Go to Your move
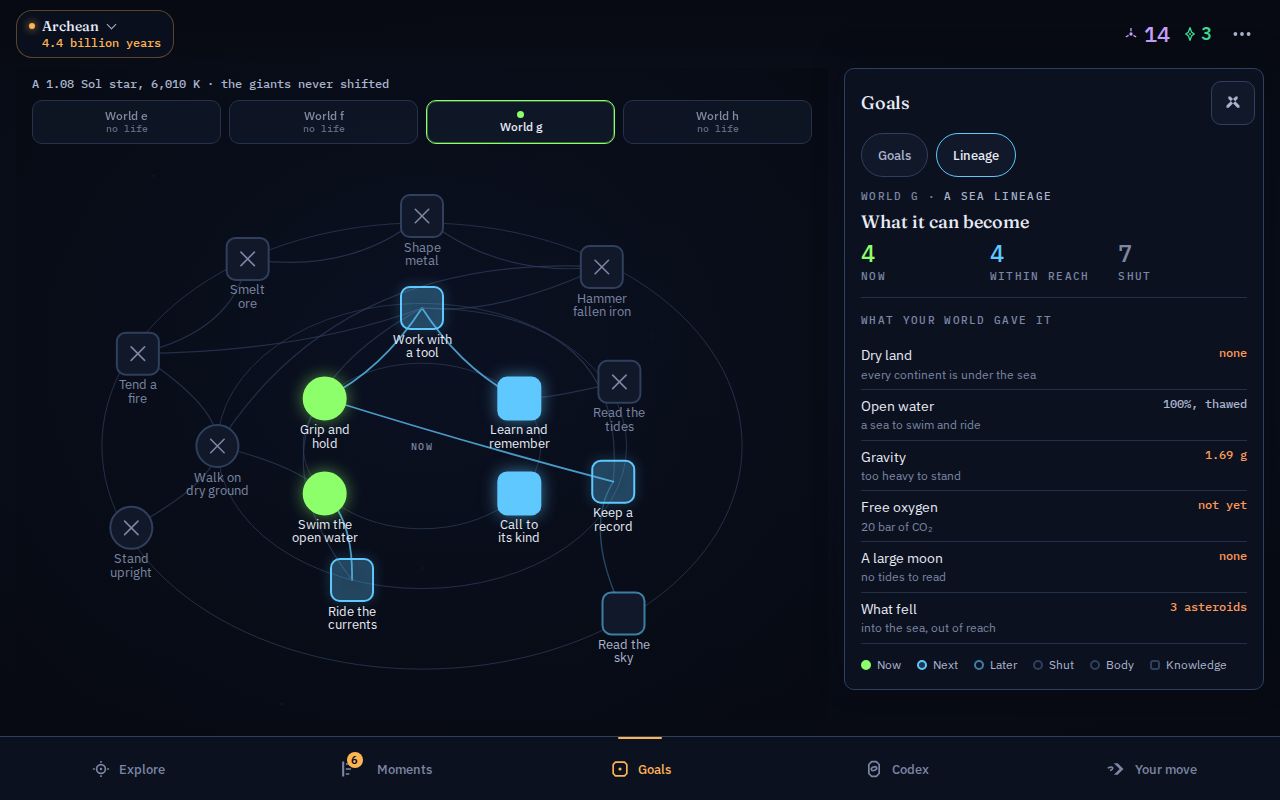 click(x=1152, y=769)
